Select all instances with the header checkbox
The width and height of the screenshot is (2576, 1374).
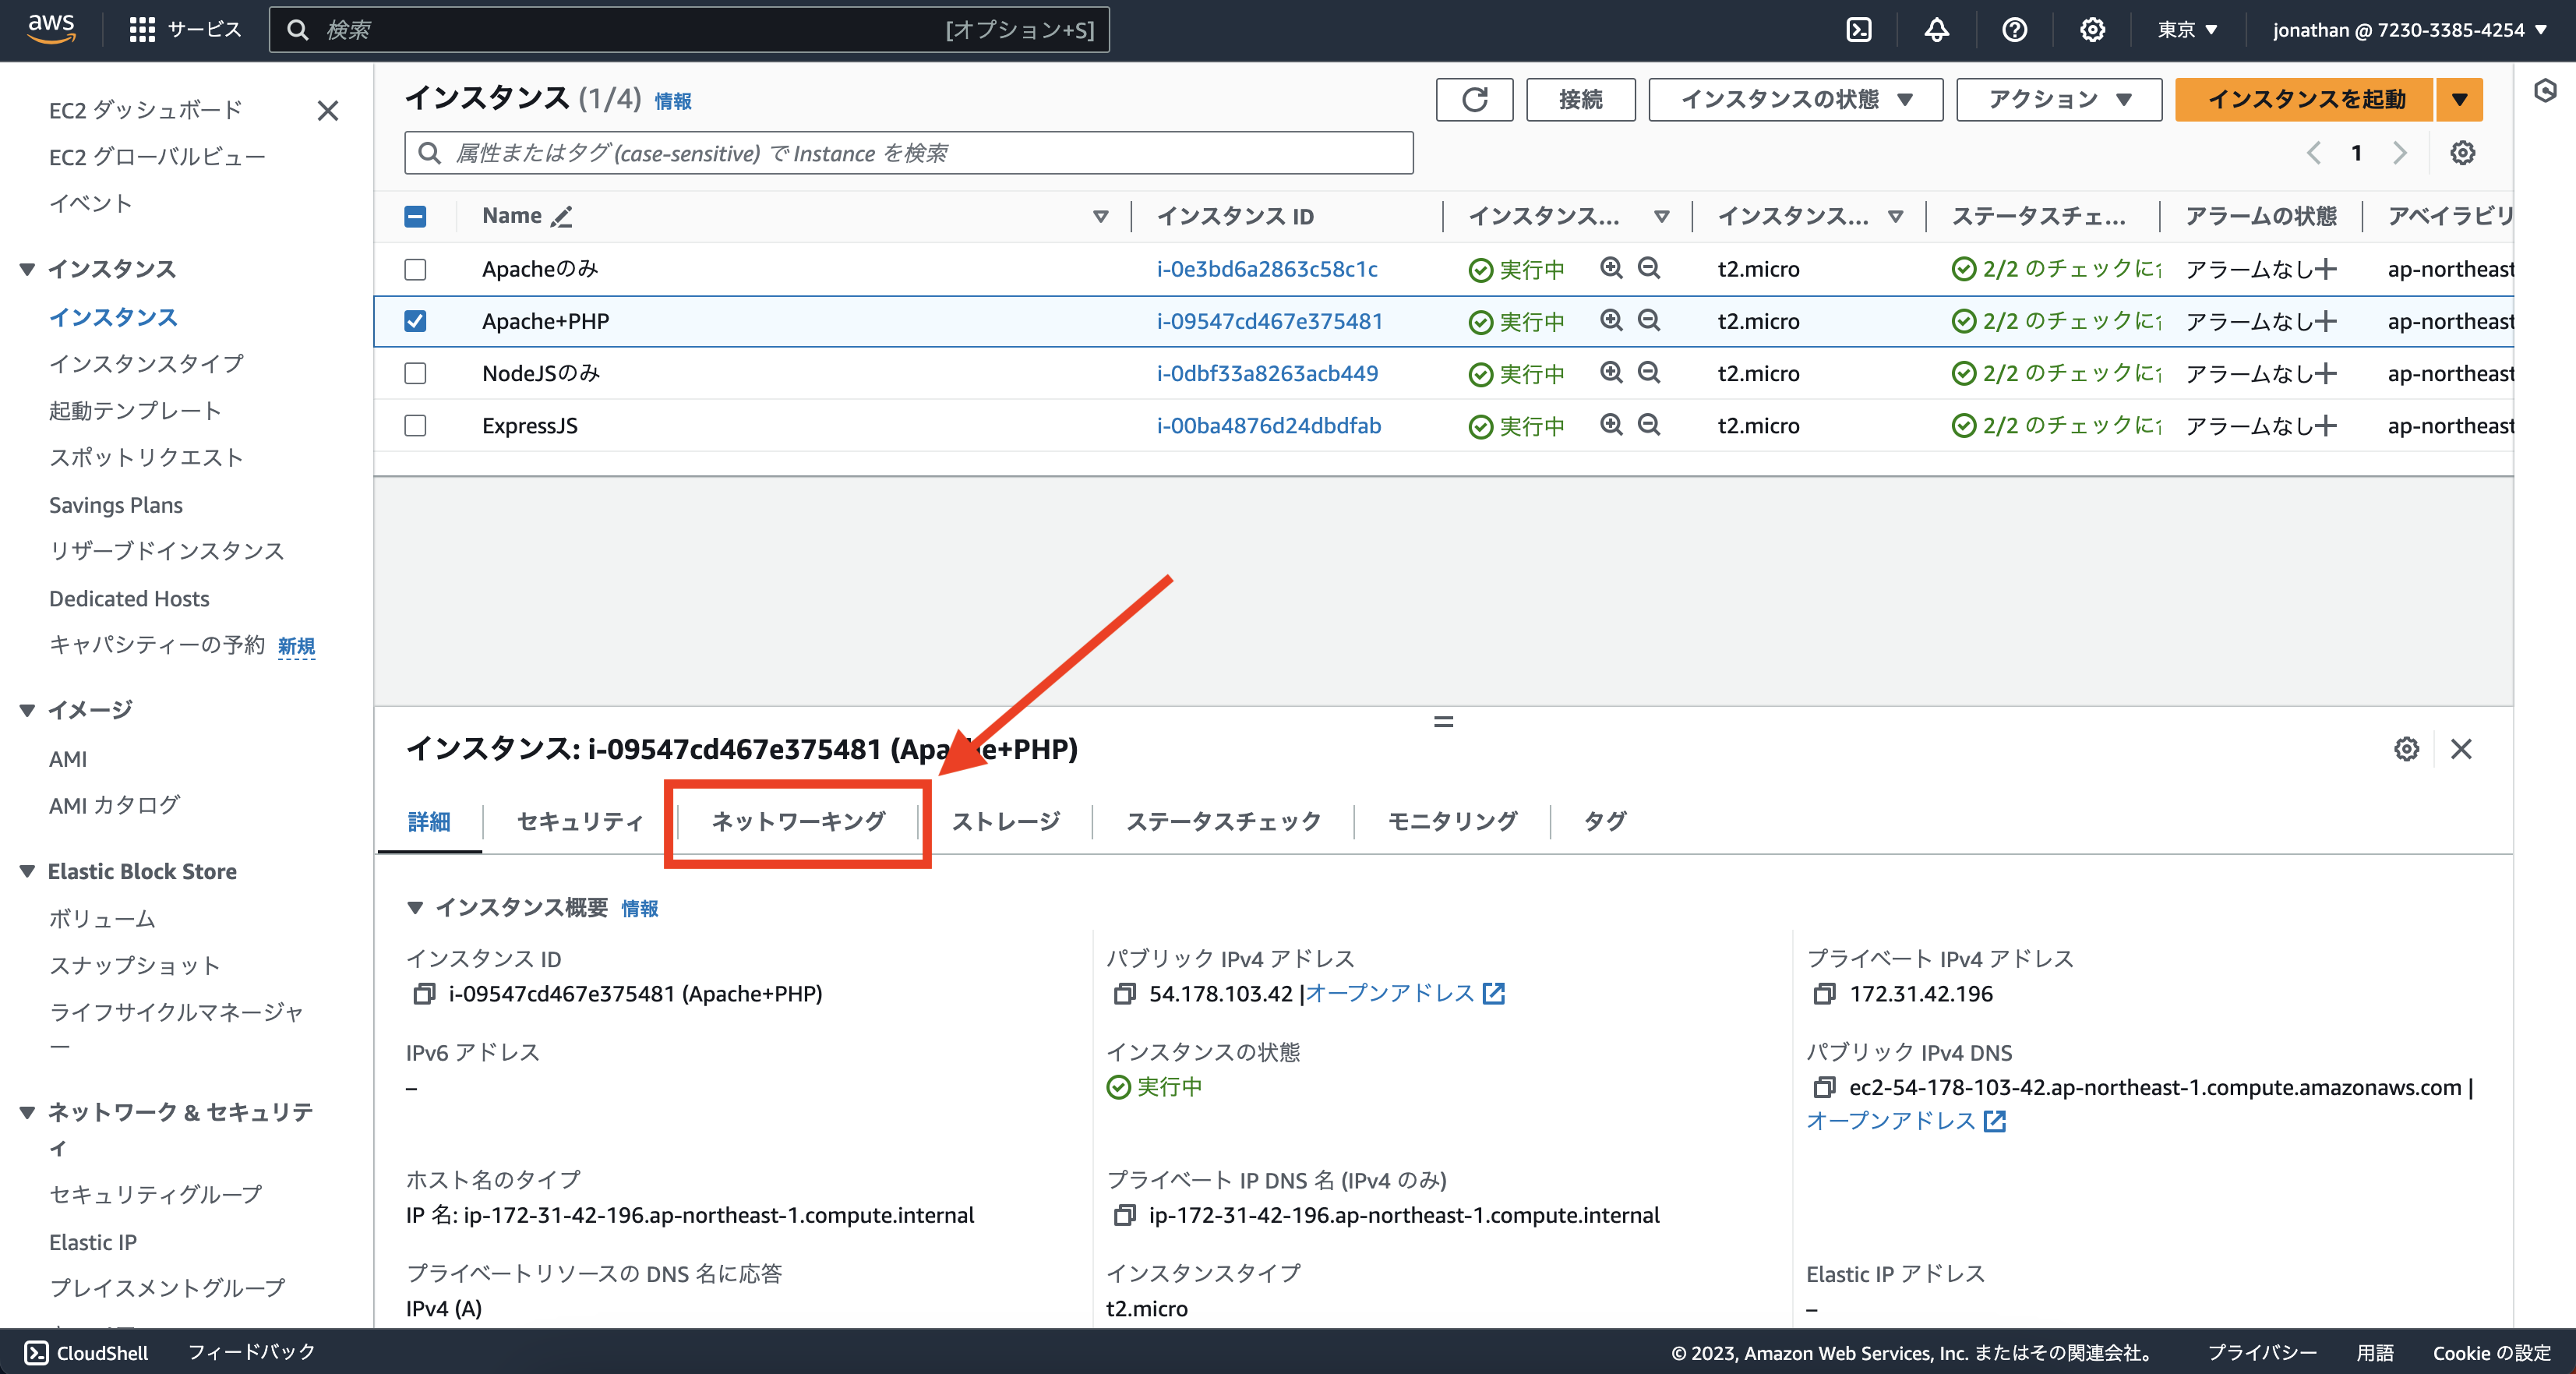[x=415, y=216]
